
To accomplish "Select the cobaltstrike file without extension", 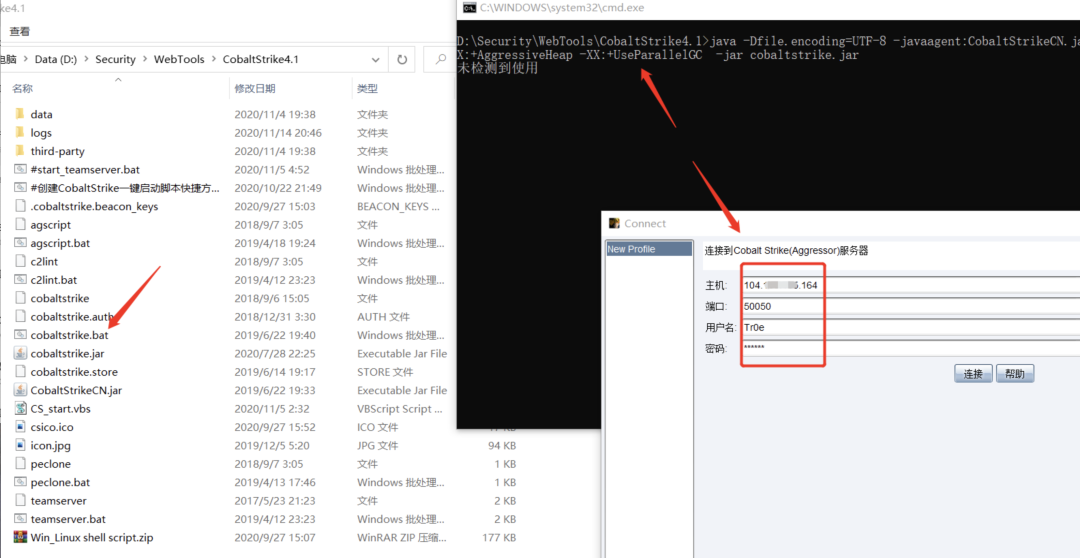I will tap(60, 298).
